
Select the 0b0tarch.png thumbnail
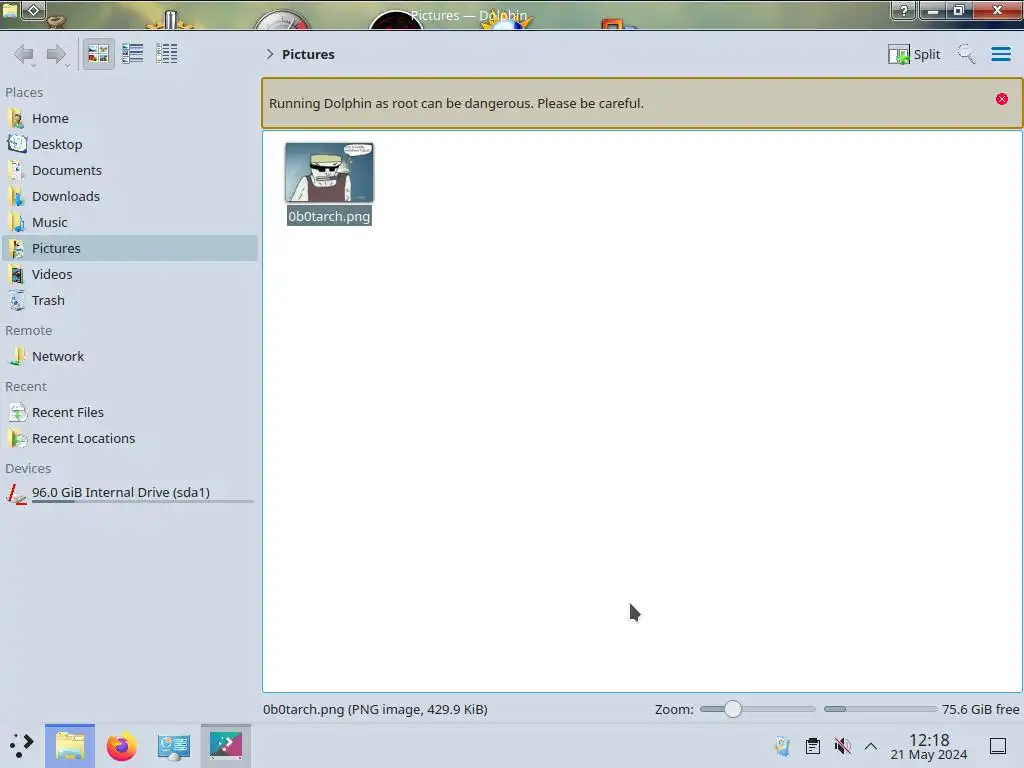click(x=329, y=172)
